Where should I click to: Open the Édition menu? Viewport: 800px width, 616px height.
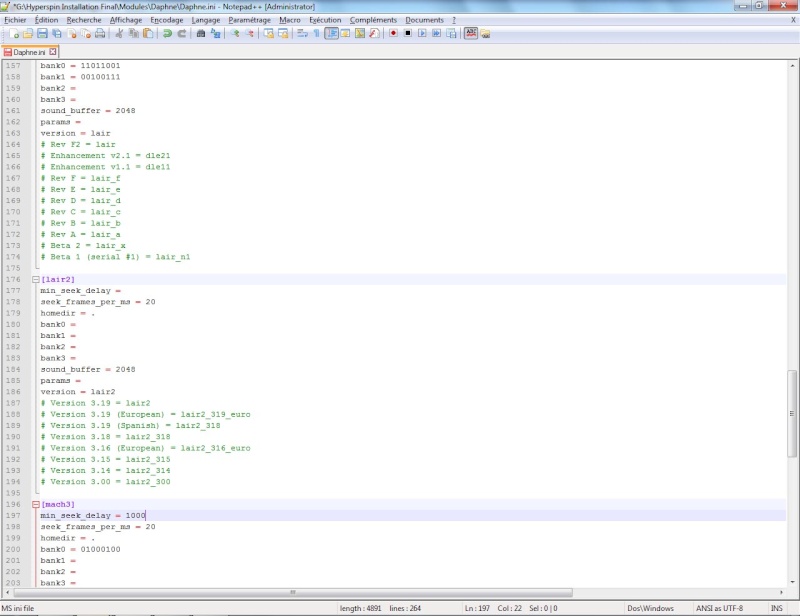click(x=46, y=20)
